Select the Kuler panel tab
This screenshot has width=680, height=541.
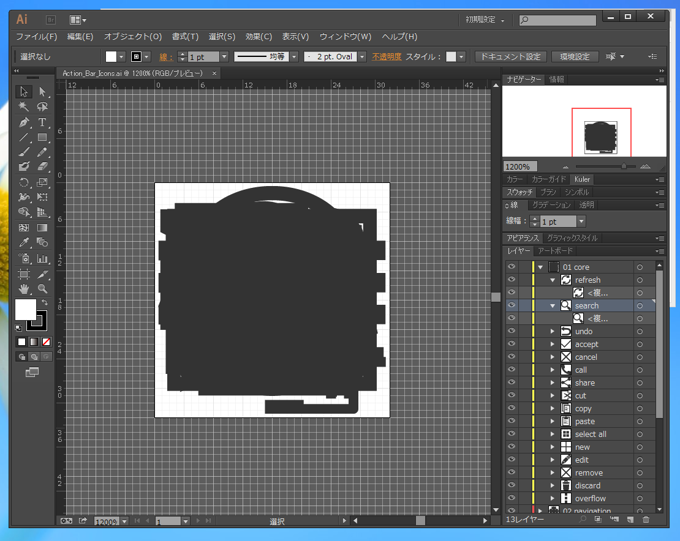[582, 179]
